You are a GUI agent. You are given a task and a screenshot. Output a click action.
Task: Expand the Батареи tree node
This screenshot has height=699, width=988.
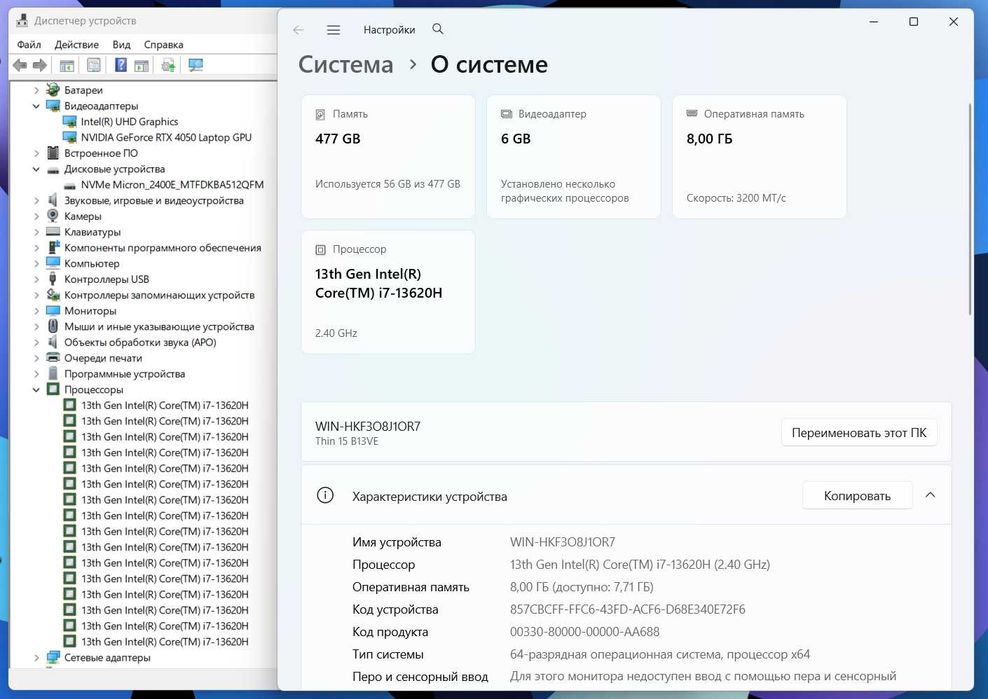tap(37, 90)
